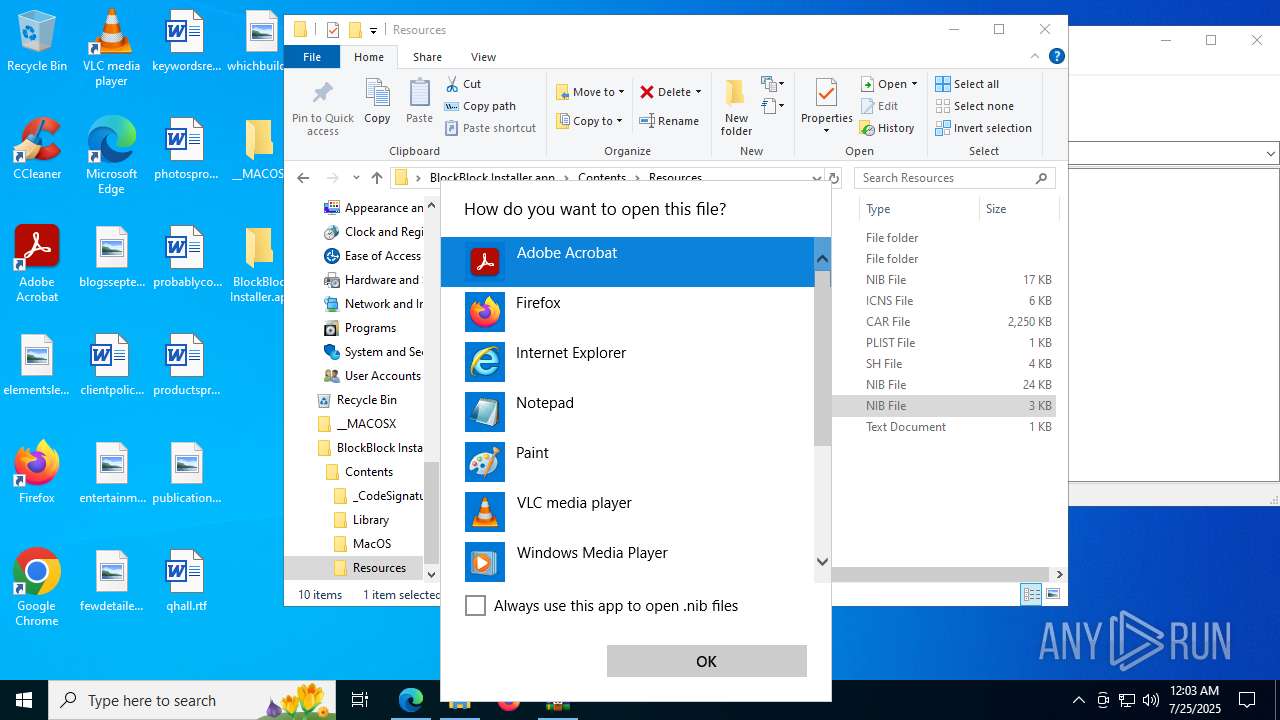This screenshot has height=720, width=1280.
Task: Select the Contents folder in tree
Action: pyautogui.click(x=360, y=472)
